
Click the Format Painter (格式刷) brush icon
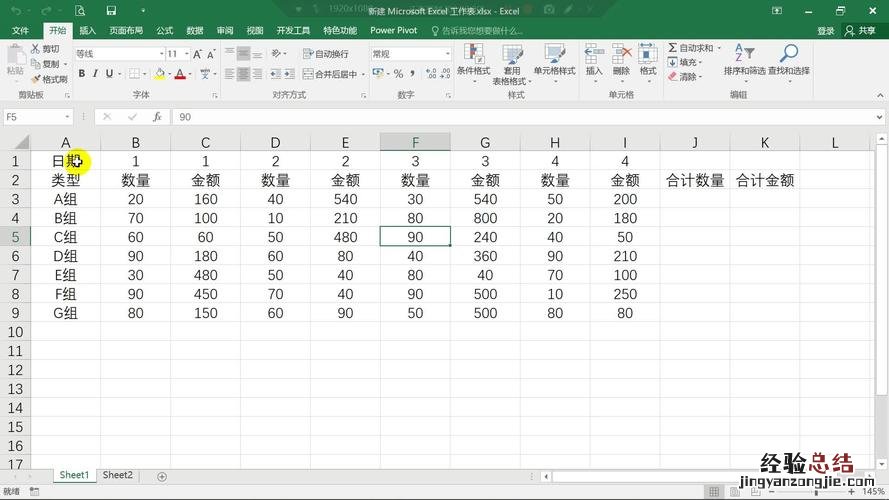click(35, 79)
